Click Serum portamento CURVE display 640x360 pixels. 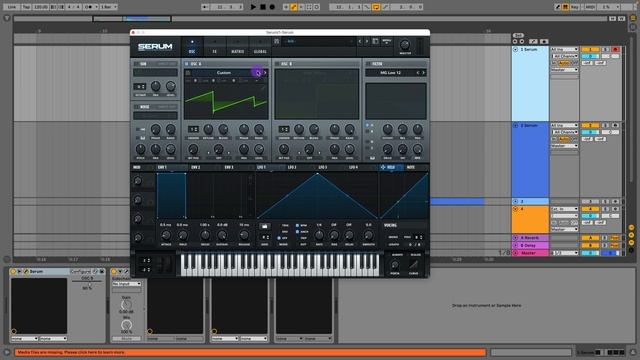(413, 265)
